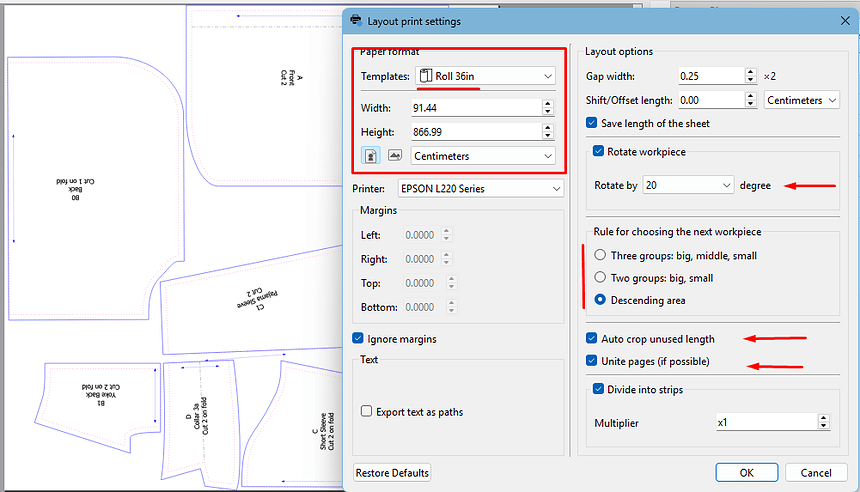Confirm settings with the OK button
Image resolution: width=860 pixels, height=492 pixels.
click(746, 472)
